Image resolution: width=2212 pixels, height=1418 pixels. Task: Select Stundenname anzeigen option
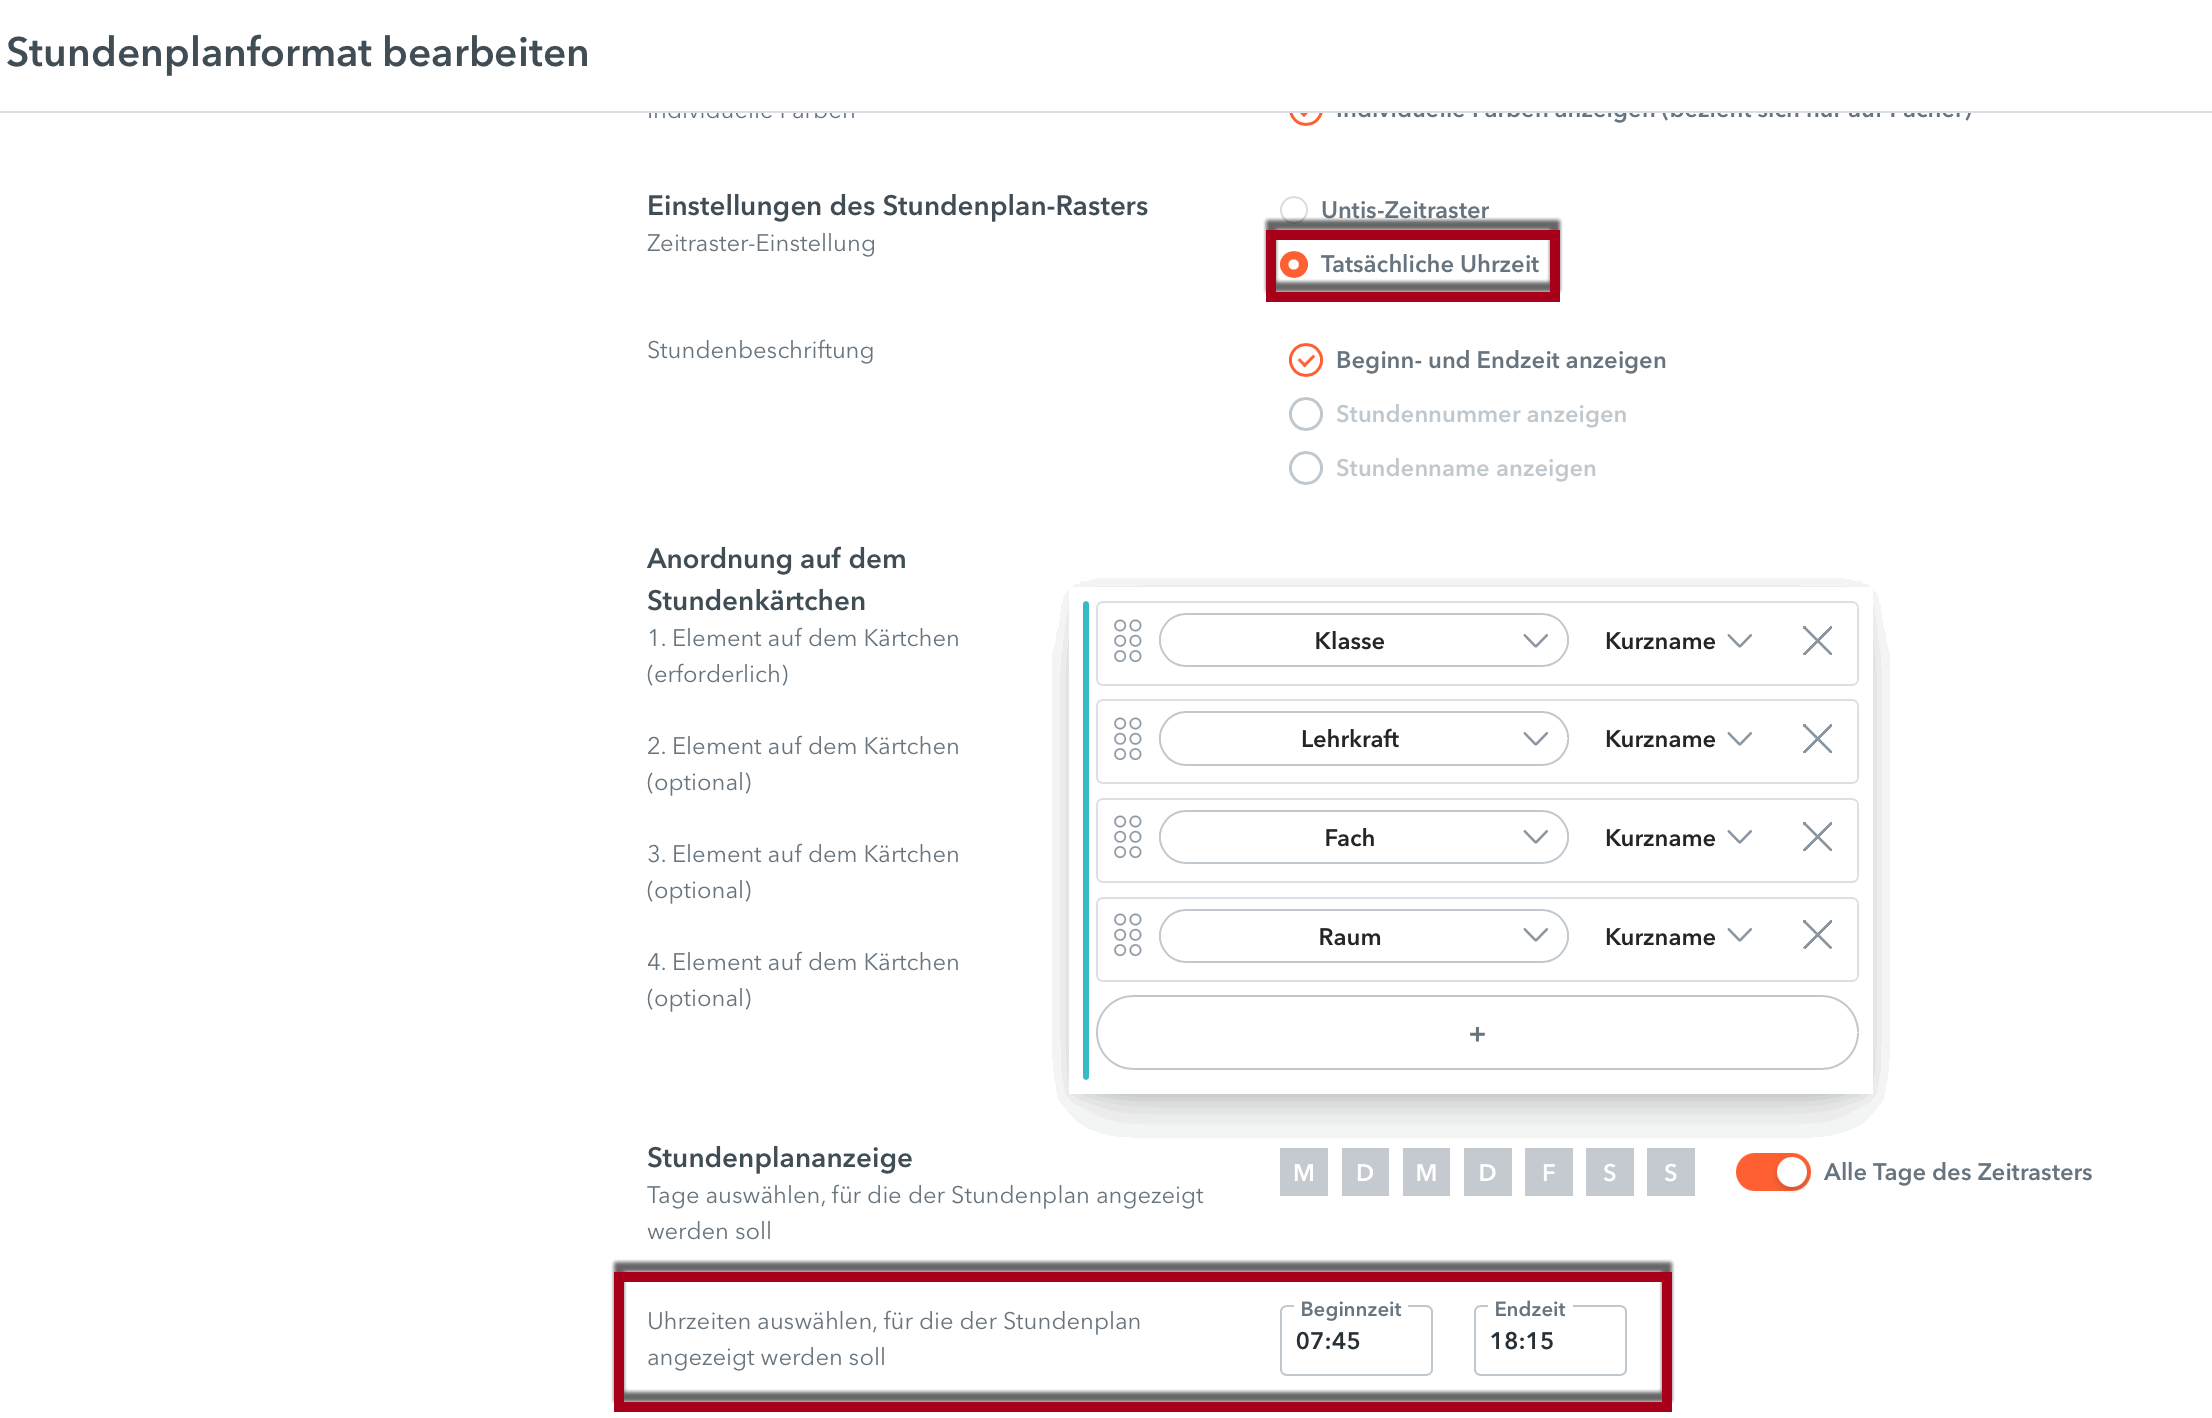click(x=1306, y=468)
